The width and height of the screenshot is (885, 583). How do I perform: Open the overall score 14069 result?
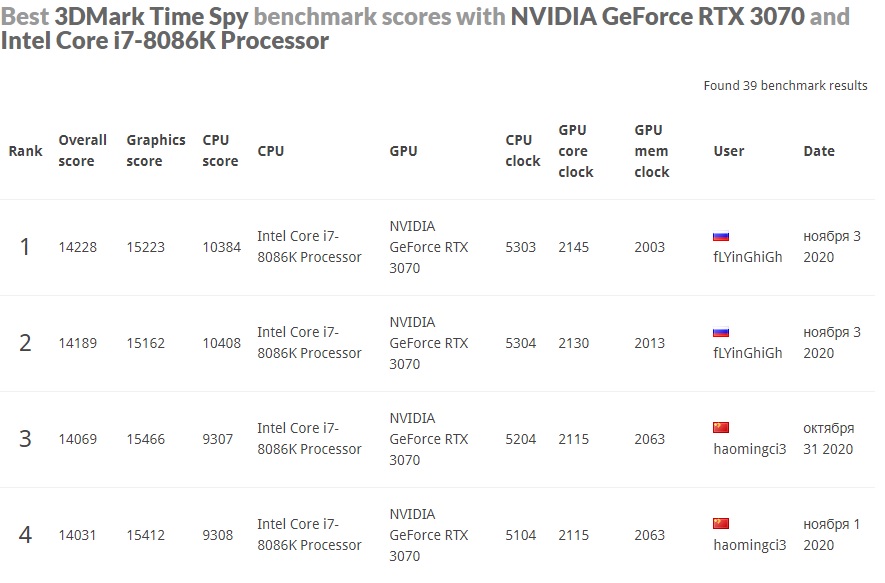point(78,439)
